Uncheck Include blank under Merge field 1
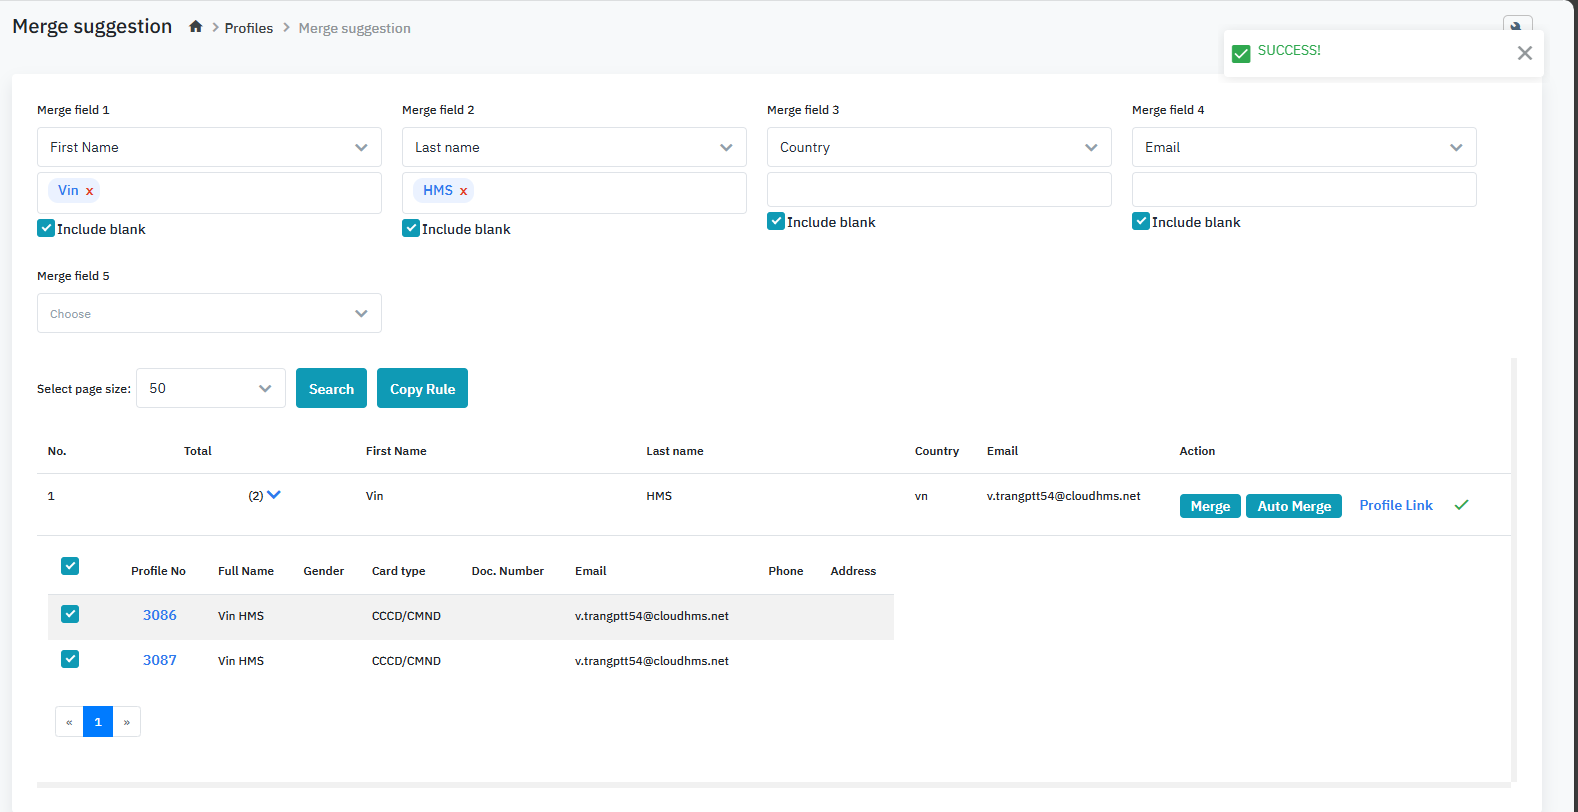 (x=46, y=228)
